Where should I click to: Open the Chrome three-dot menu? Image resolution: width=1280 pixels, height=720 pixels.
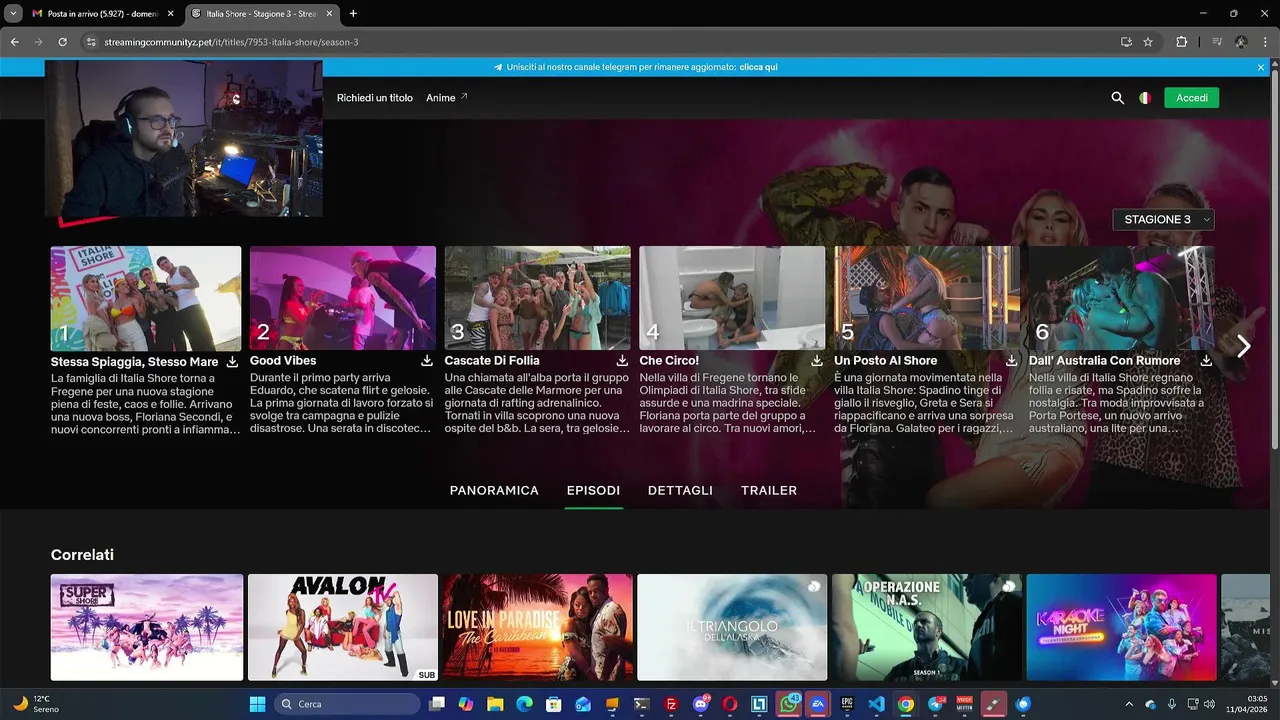coord(1265,42)
